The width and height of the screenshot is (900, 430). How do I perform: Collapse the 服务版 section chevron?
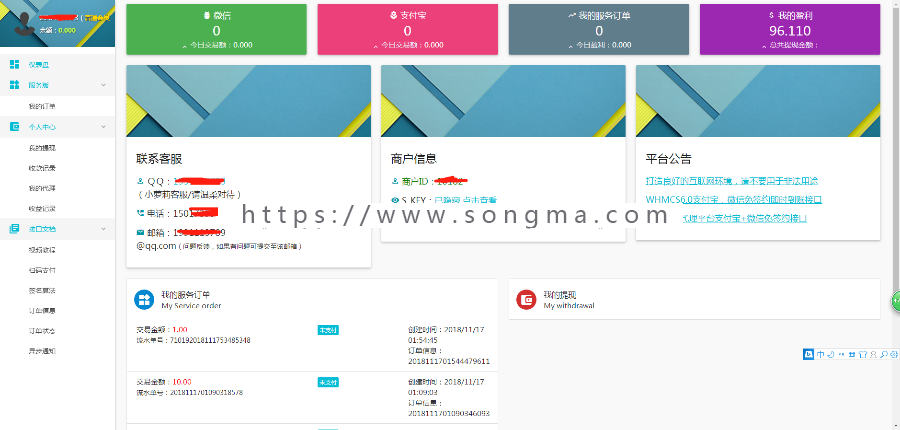[x=103, y=85]
